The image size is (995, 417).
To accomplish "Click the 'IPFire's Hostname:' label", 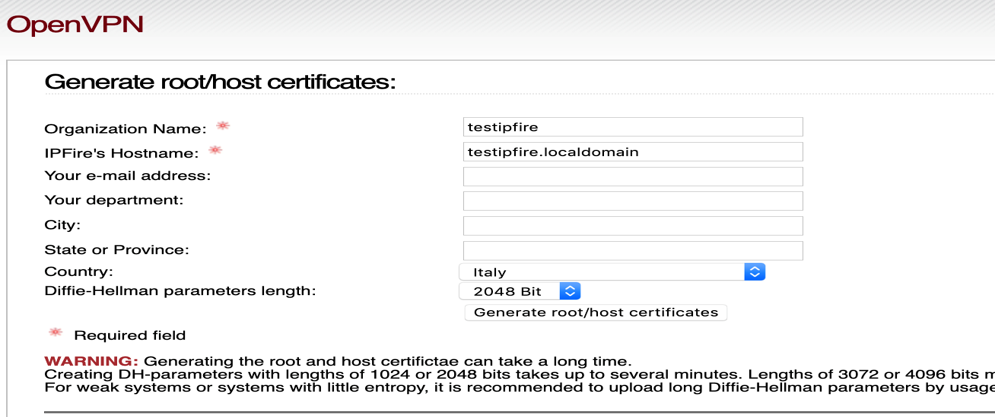I will click(x=122, y=153).
